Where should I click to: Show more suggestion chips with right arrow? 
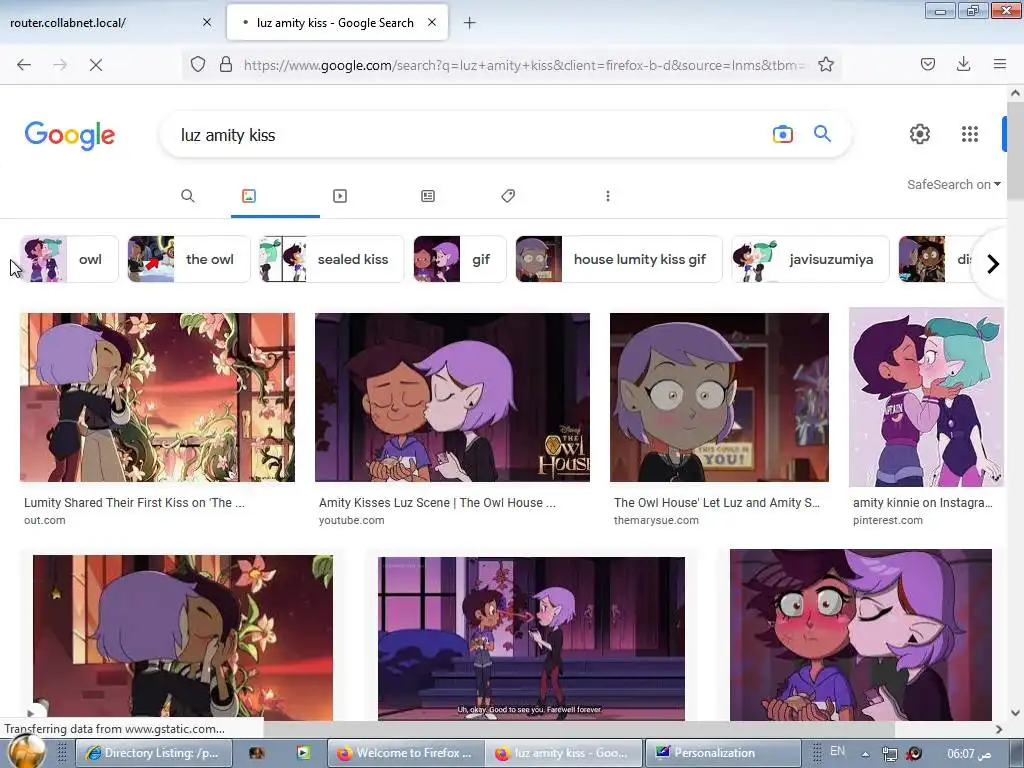992,264
